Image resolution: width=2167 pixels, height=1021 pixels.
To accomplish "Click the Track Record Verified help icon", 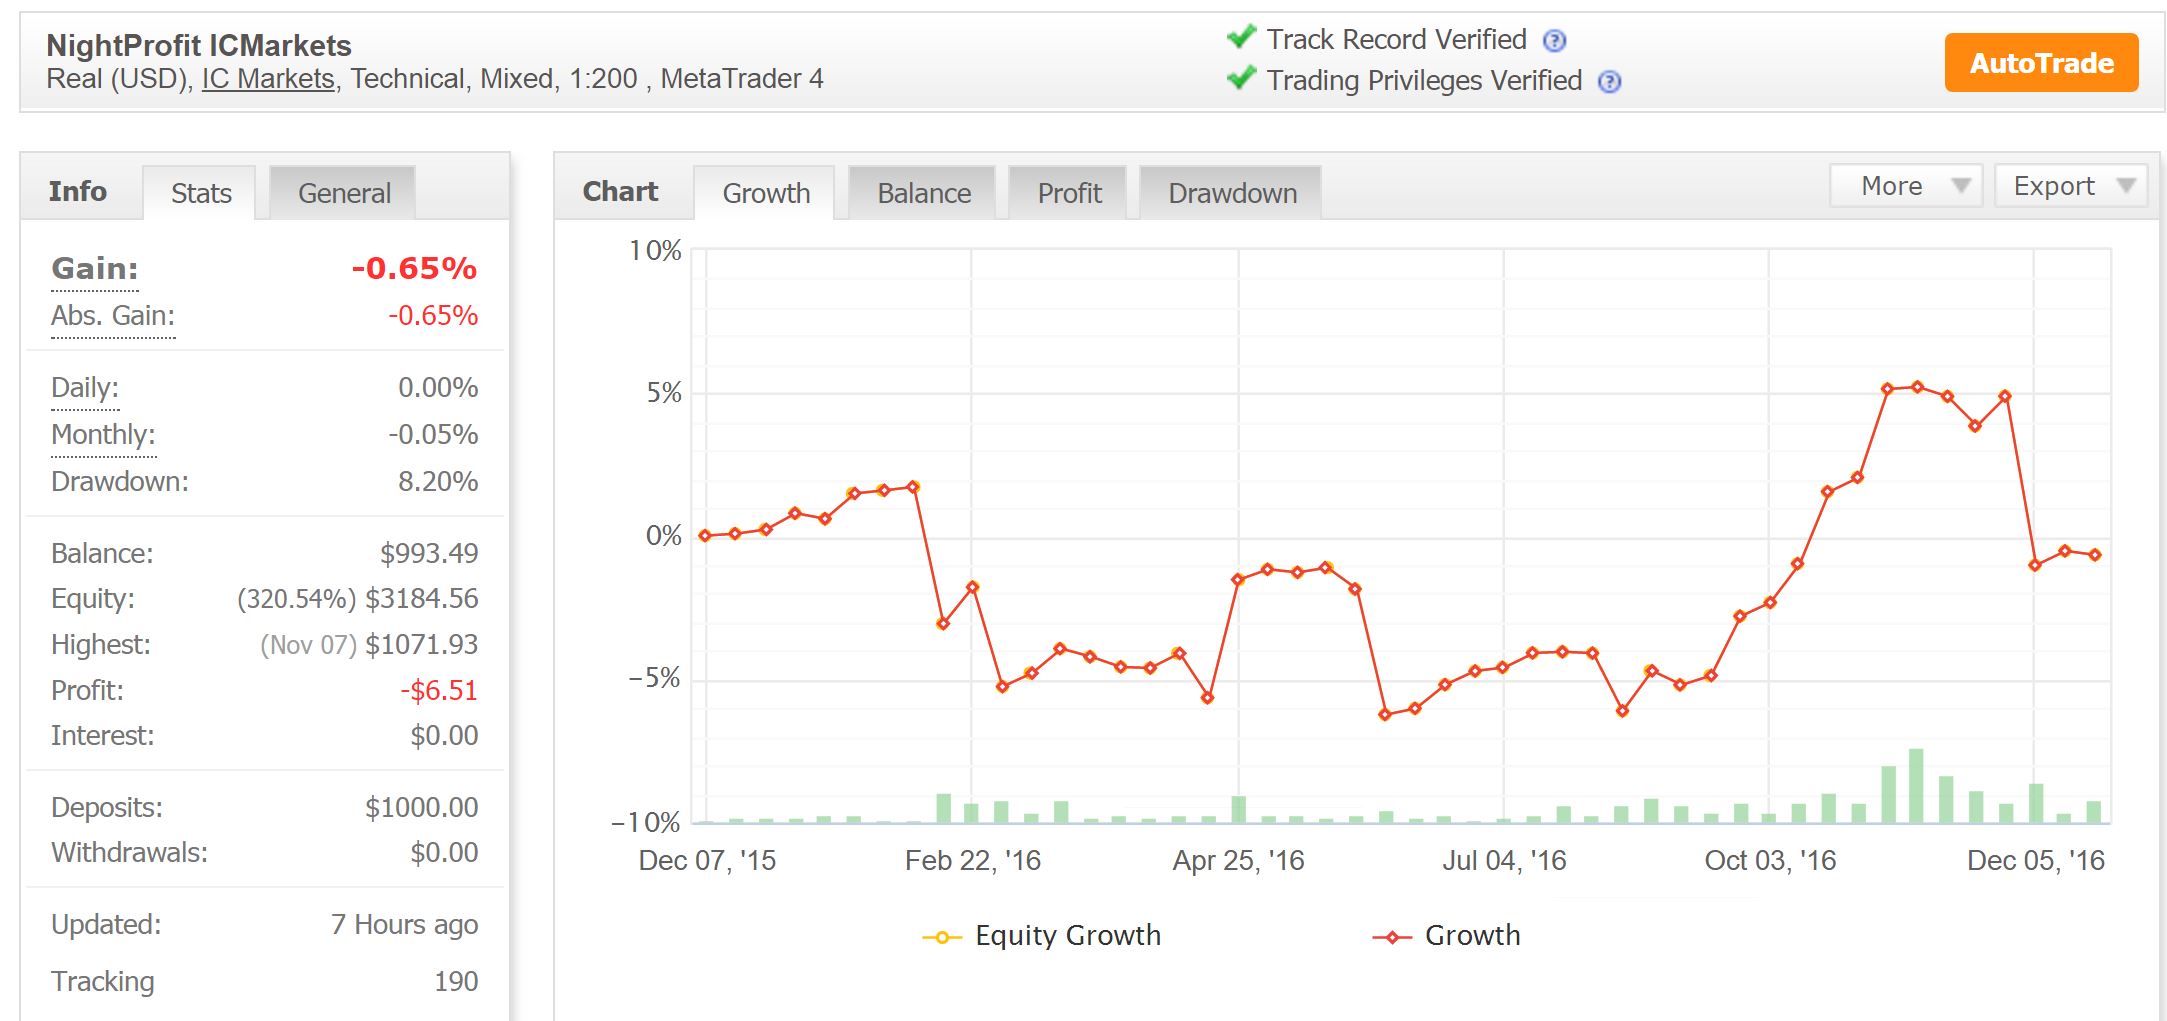I will point(1554,41).
